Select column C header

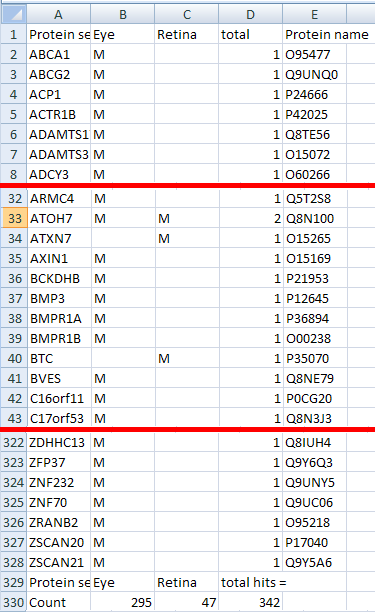(x=187, y=14)
